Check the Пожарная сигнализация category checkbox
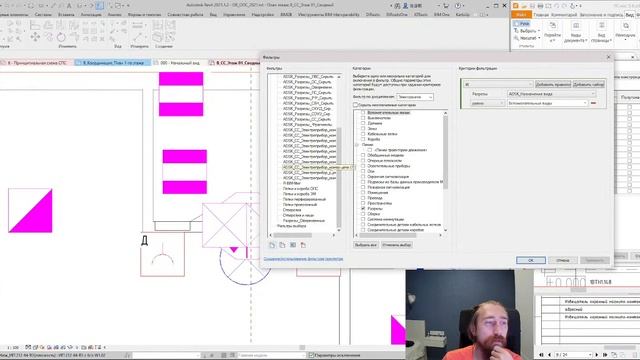The width and height of the screenshot is (640, 360). coord(363,187)
